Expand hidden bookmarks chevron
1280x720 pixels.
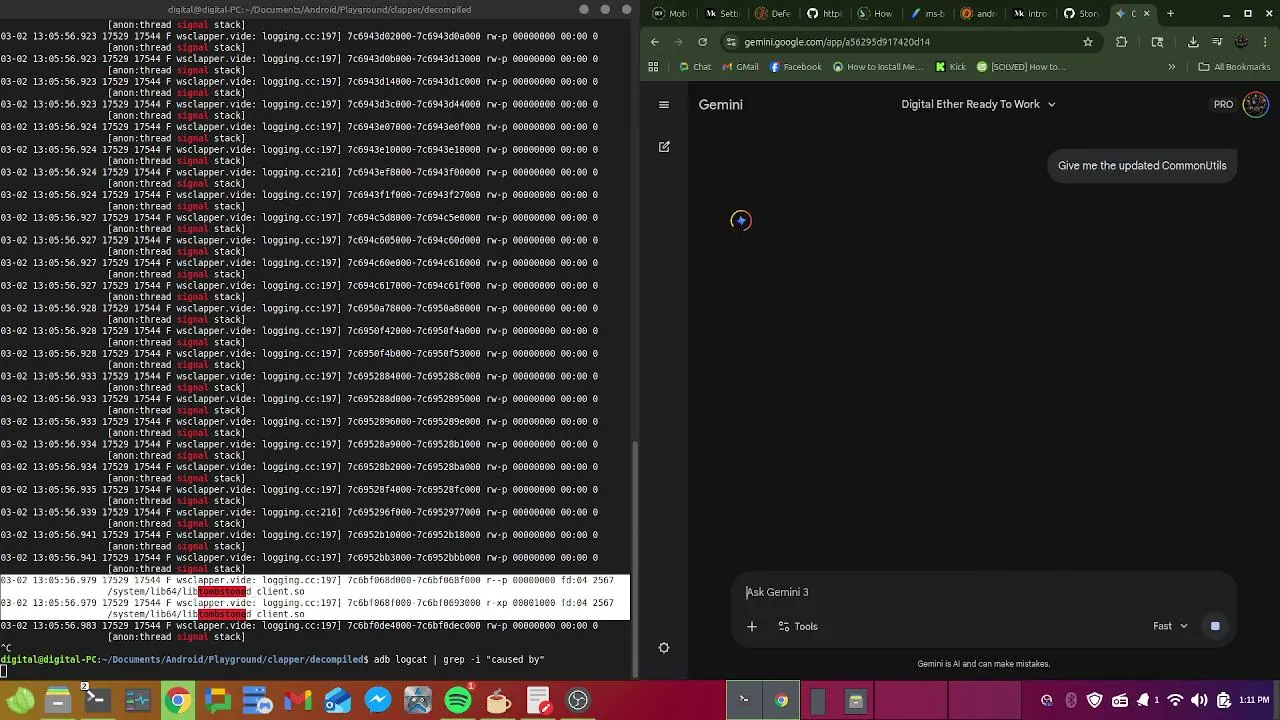click(1171, 67)
